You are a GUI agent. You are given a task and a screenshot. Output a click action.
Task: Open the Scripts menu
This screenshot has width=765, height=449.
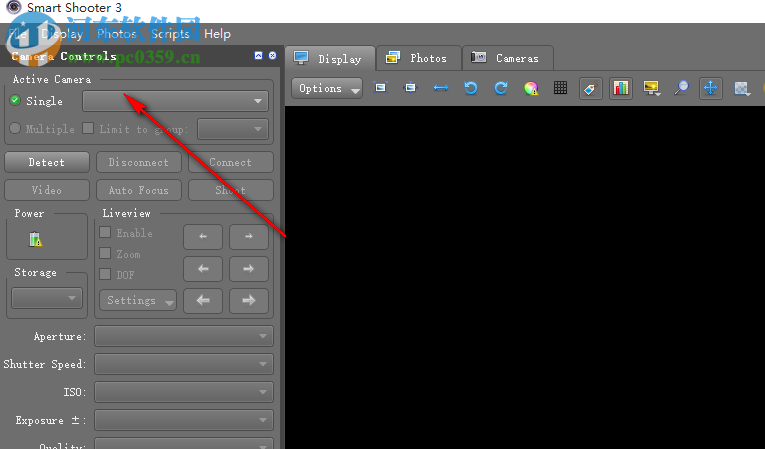point(170,34)
